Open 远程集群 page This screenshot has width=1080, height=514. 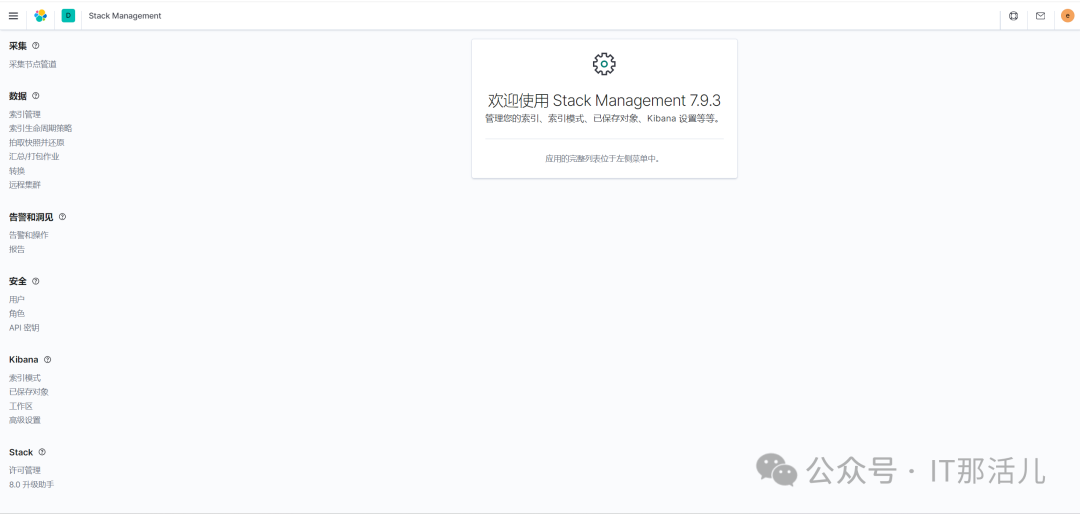click(25, 185)
